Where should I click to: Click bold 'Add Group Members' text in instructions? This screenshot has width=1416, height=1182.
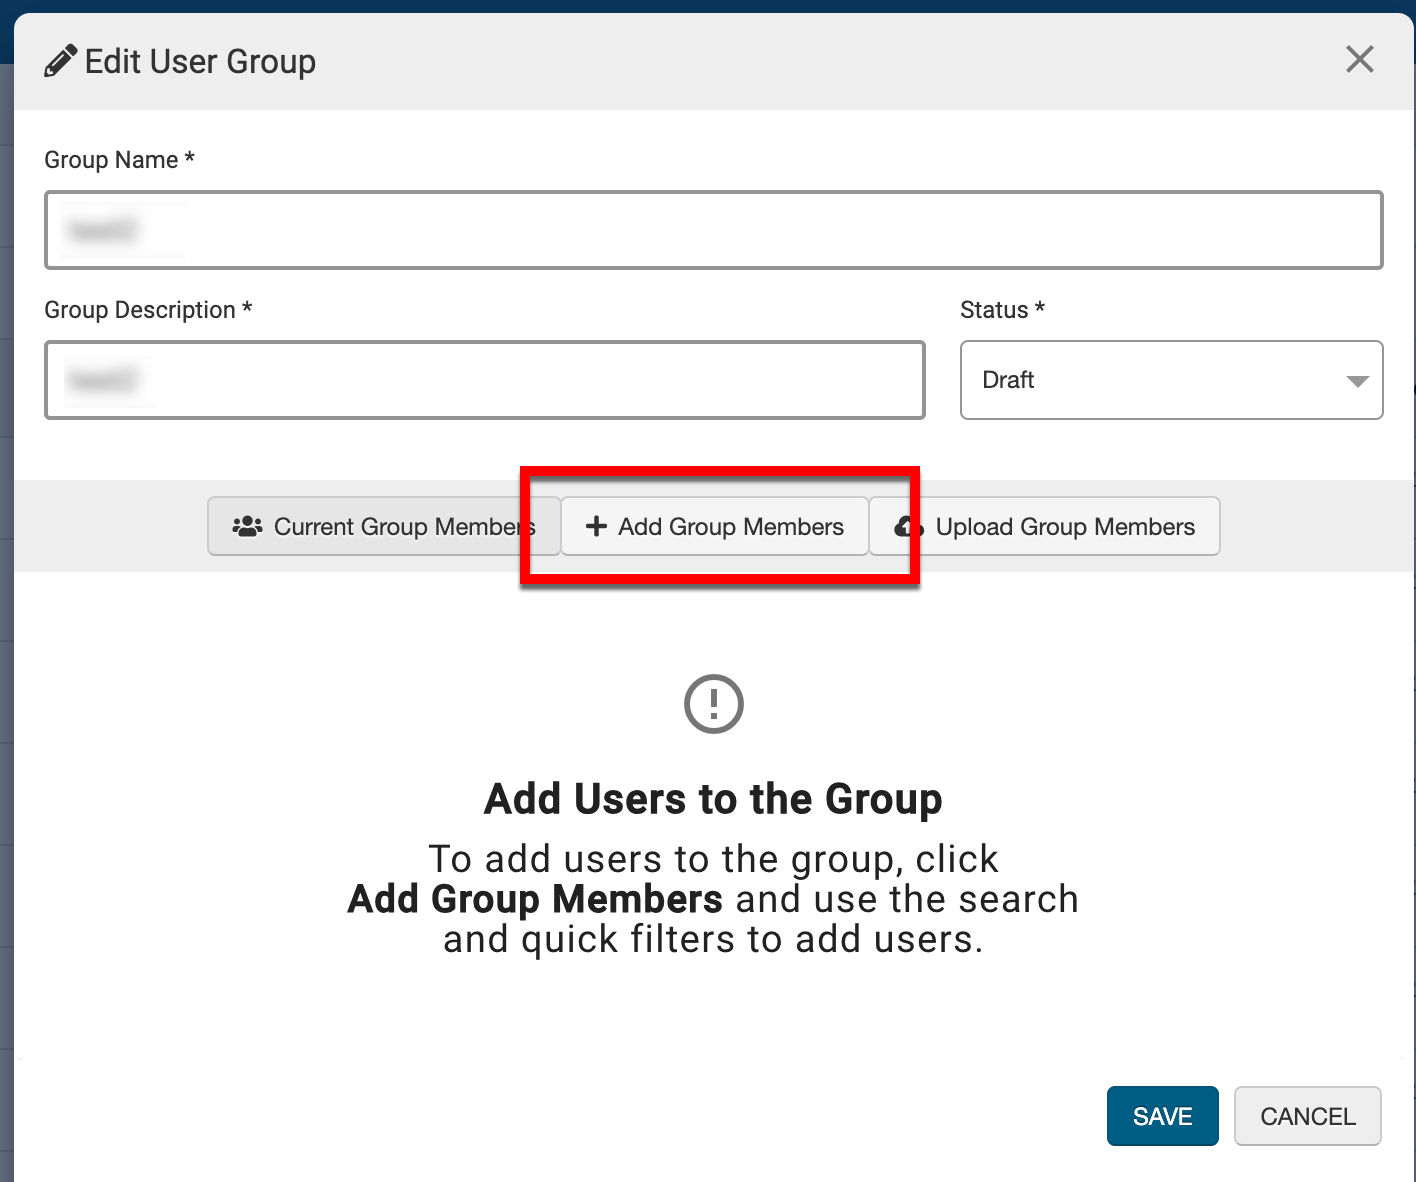535,899
